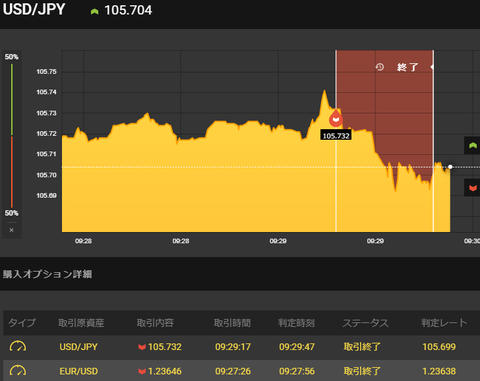Click the EUR/USD row gauge icon
The width and height of the screenshot is (480, 381).
[x=18, y=371]
